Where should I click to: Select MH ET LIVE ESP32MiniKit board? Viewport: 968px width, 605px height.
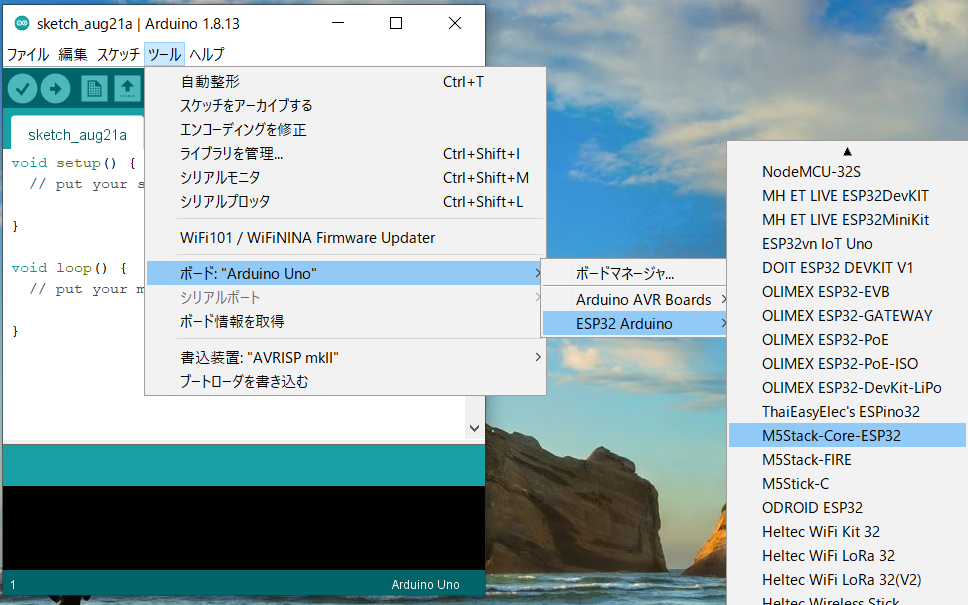pos(847,220)
